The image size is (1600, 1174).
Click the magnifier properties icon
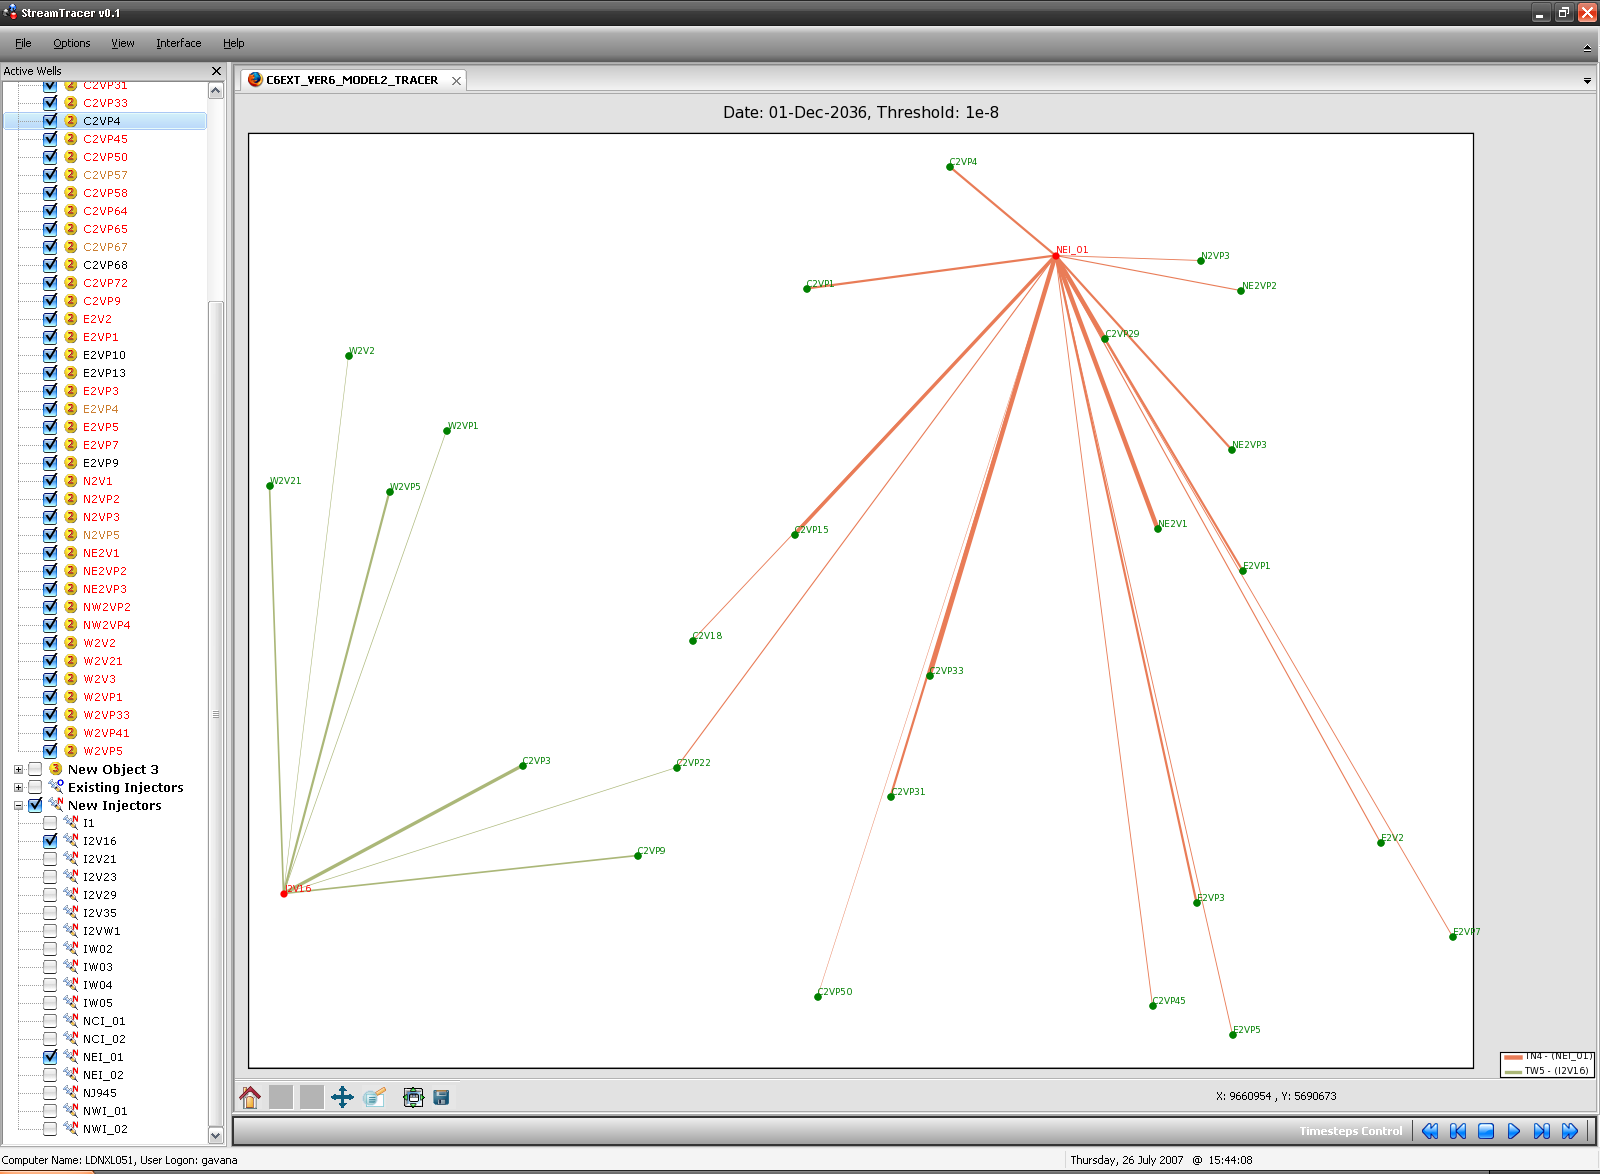[374, 1097]
